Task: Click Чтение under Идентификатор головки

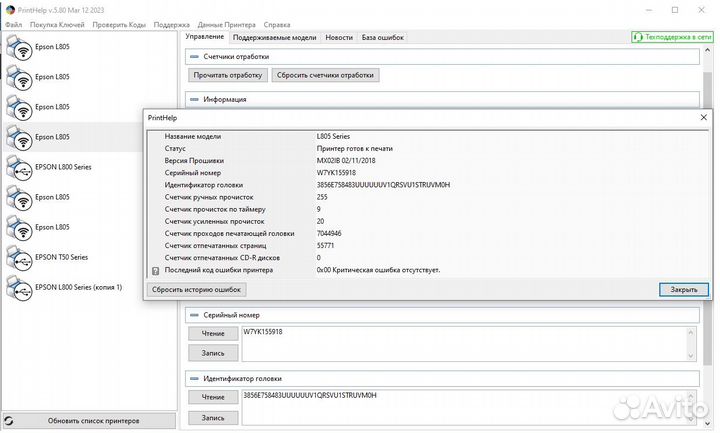Action: coord(213,397)
